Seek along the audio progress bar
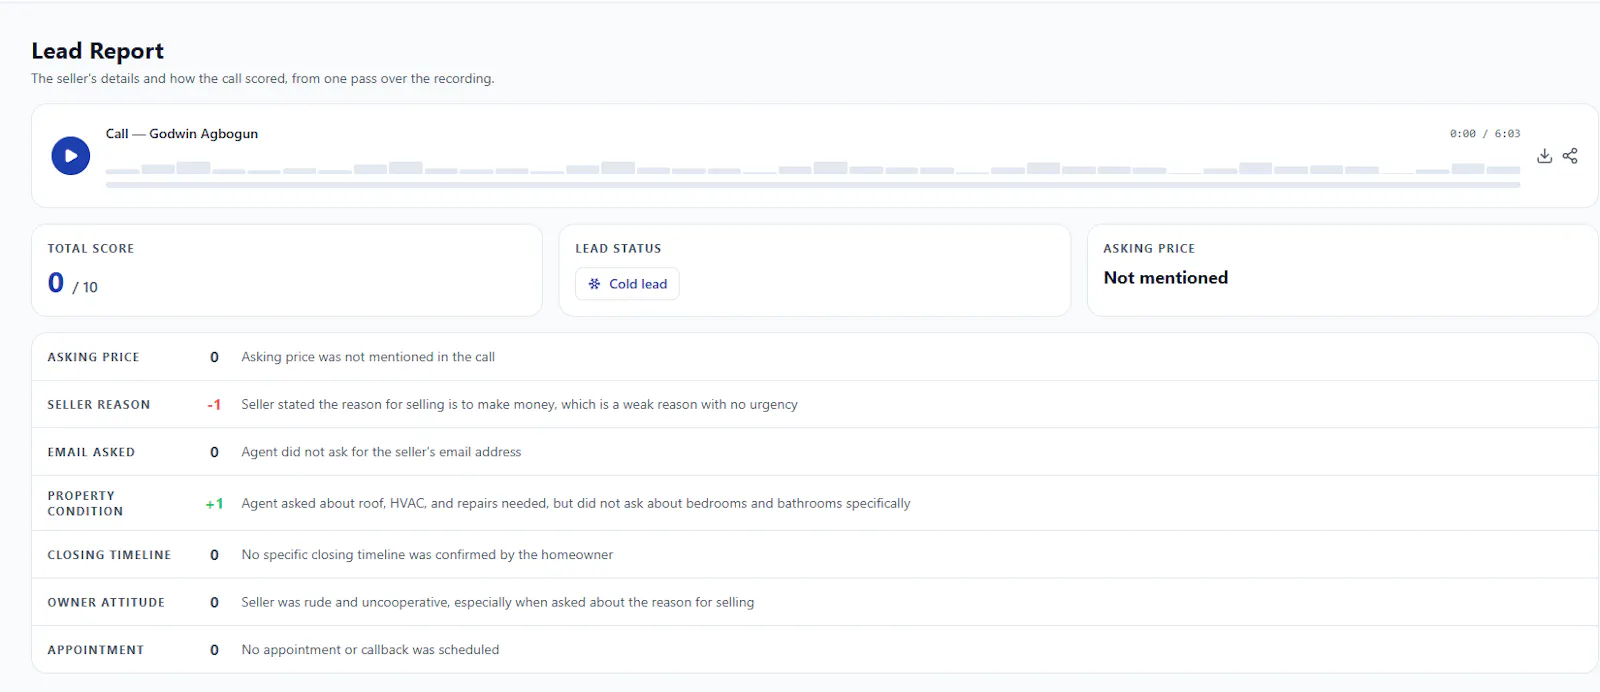 (x=813, y=185)
